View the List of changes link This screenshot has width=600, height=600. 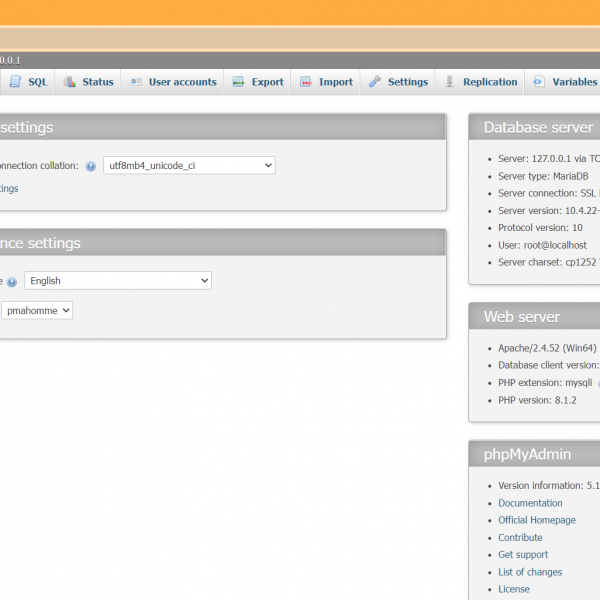530,572
